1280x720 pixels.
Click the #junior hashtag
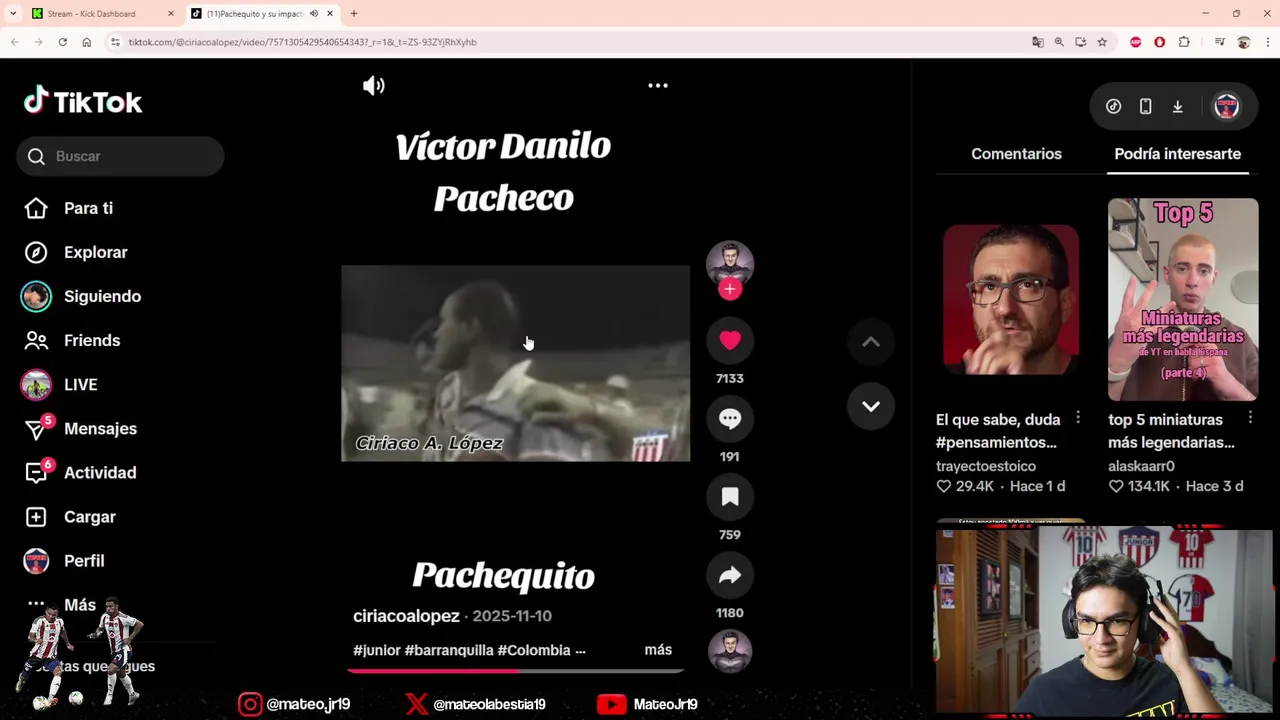377,650
